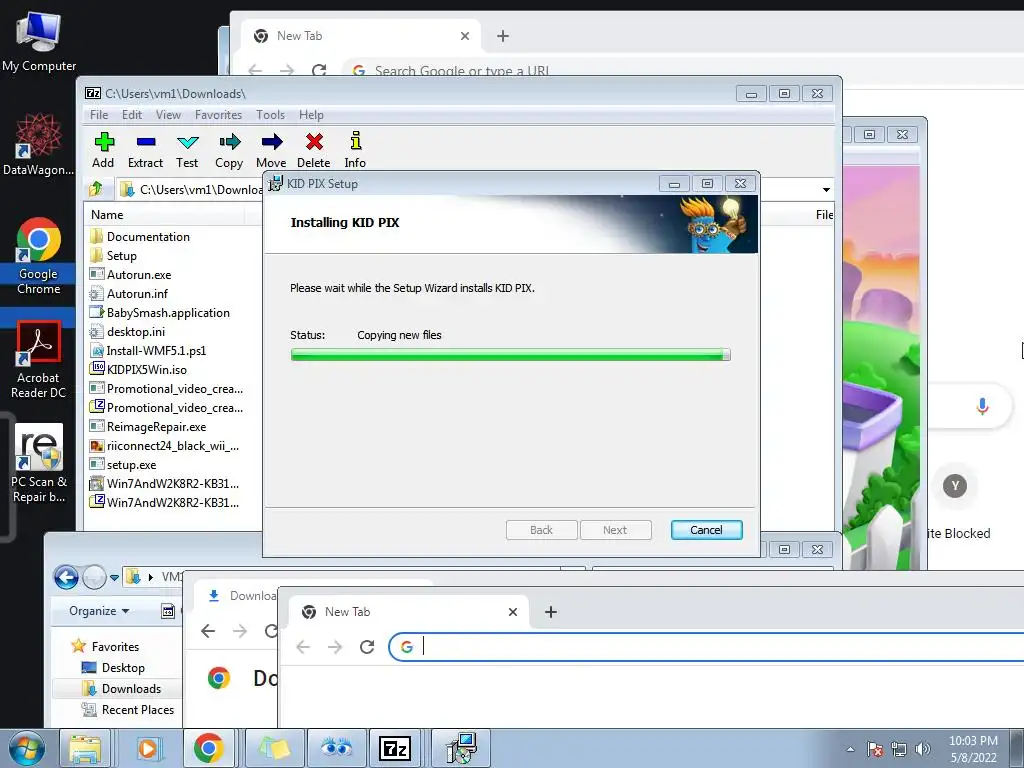The height and width of the screenshot is (768, 1024).
Task: Click the Test icon in 7-Zip toolbar
Action: point(187,142)
